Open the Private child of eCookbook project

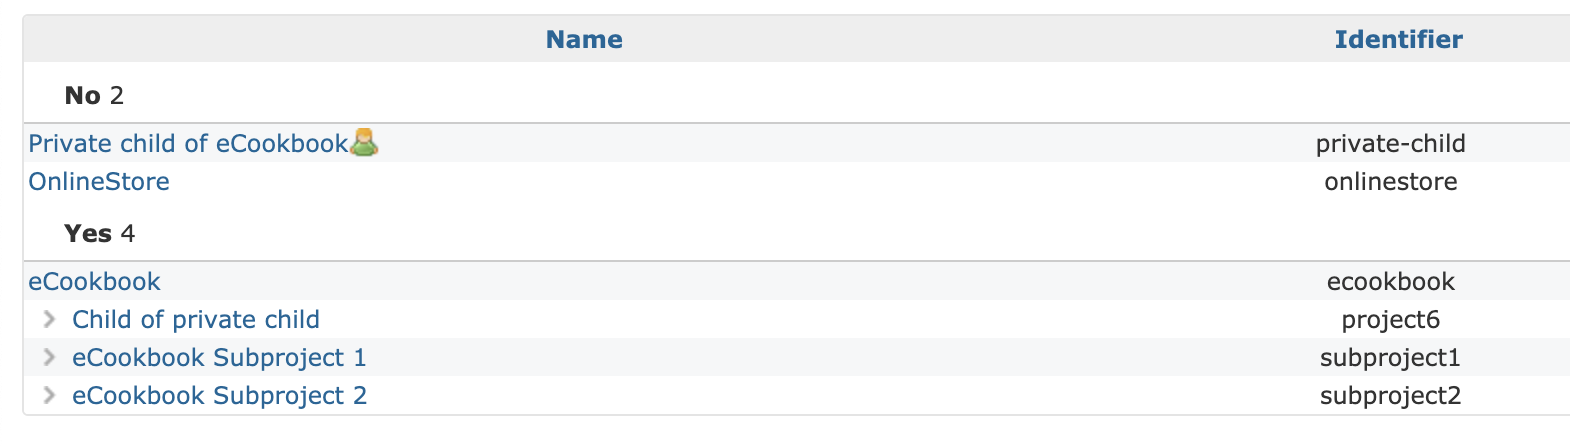[x=188, y=143]
